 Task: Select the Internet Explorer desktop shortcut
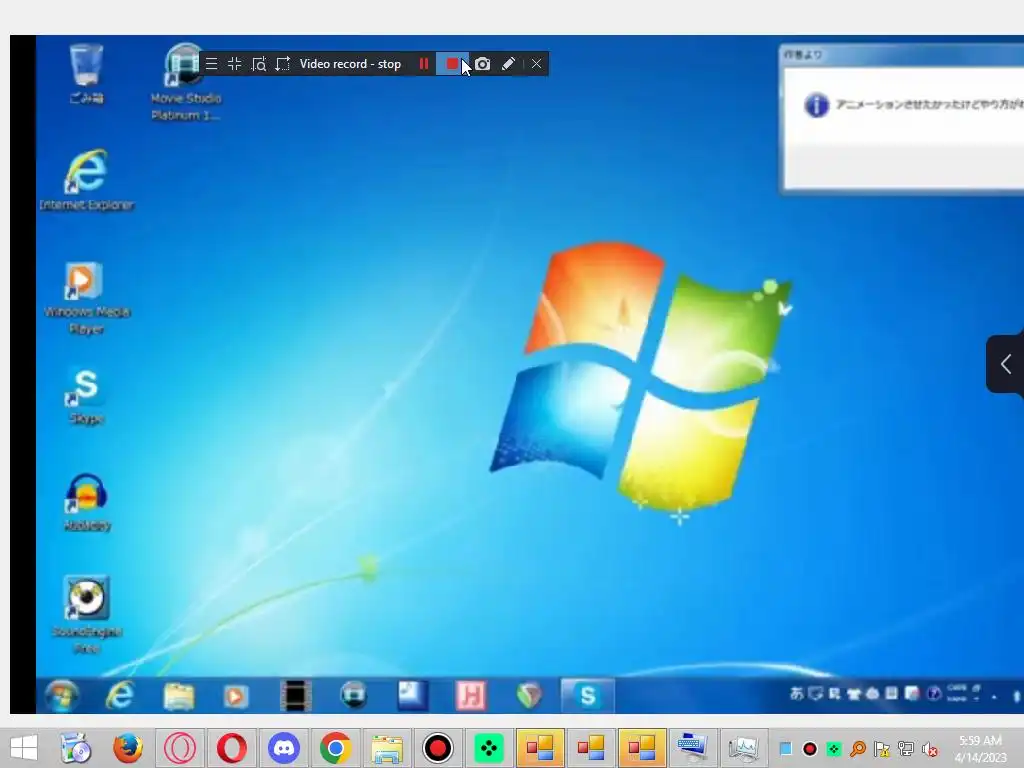click(86, 180)
